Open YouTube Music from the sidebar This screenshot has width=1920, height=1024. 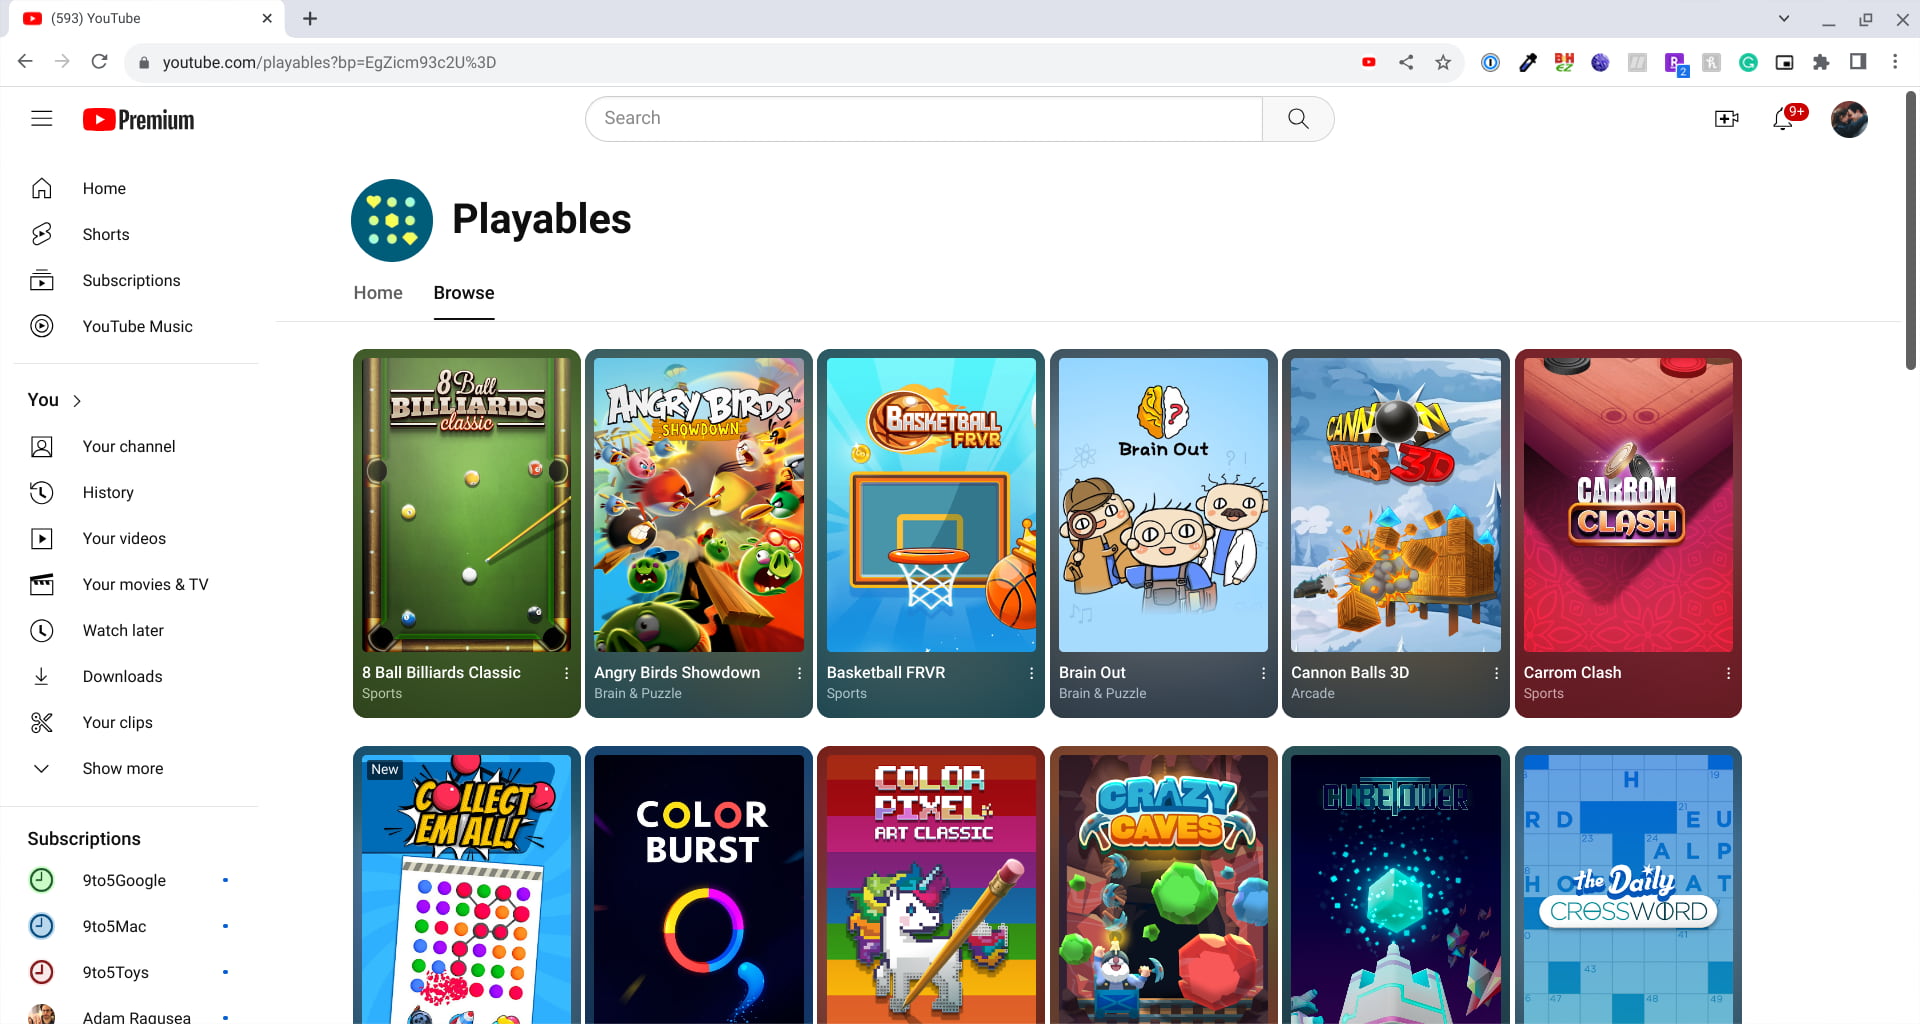137,326
